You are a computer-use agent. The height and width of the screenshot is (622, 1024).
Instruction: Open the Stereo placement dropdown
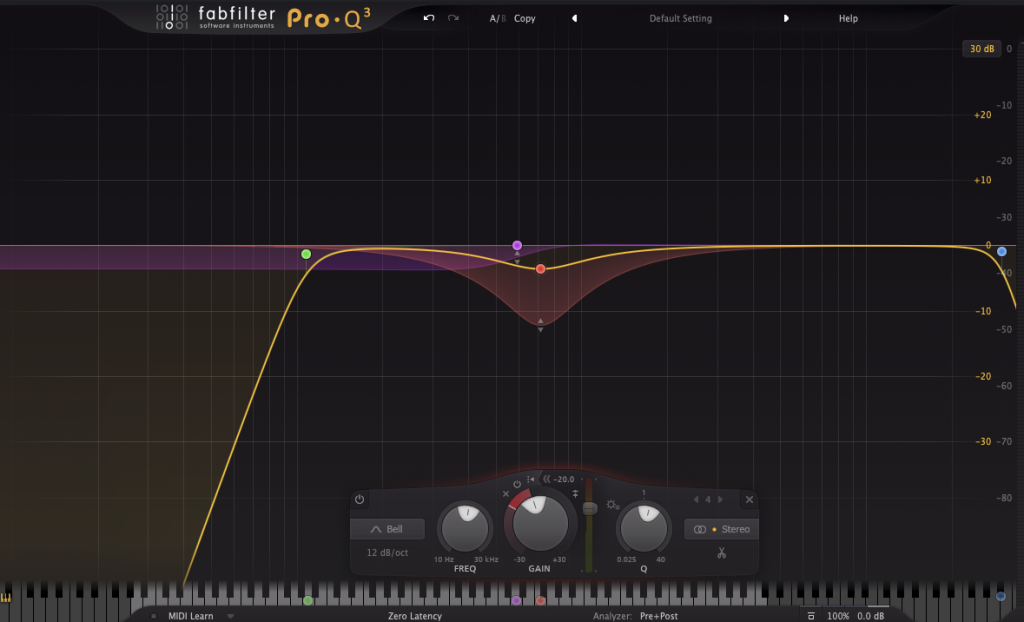click(x=722, y=529)
